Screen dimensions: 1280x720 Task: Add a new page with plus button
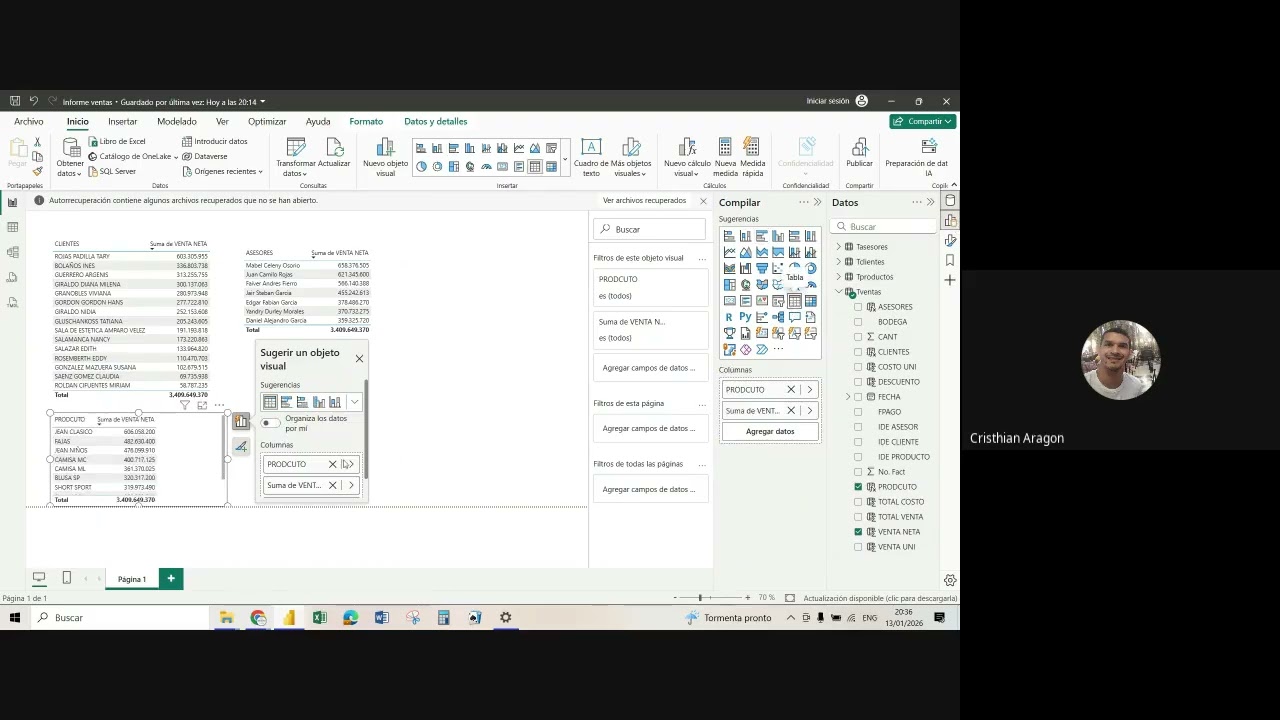(171, 578)
